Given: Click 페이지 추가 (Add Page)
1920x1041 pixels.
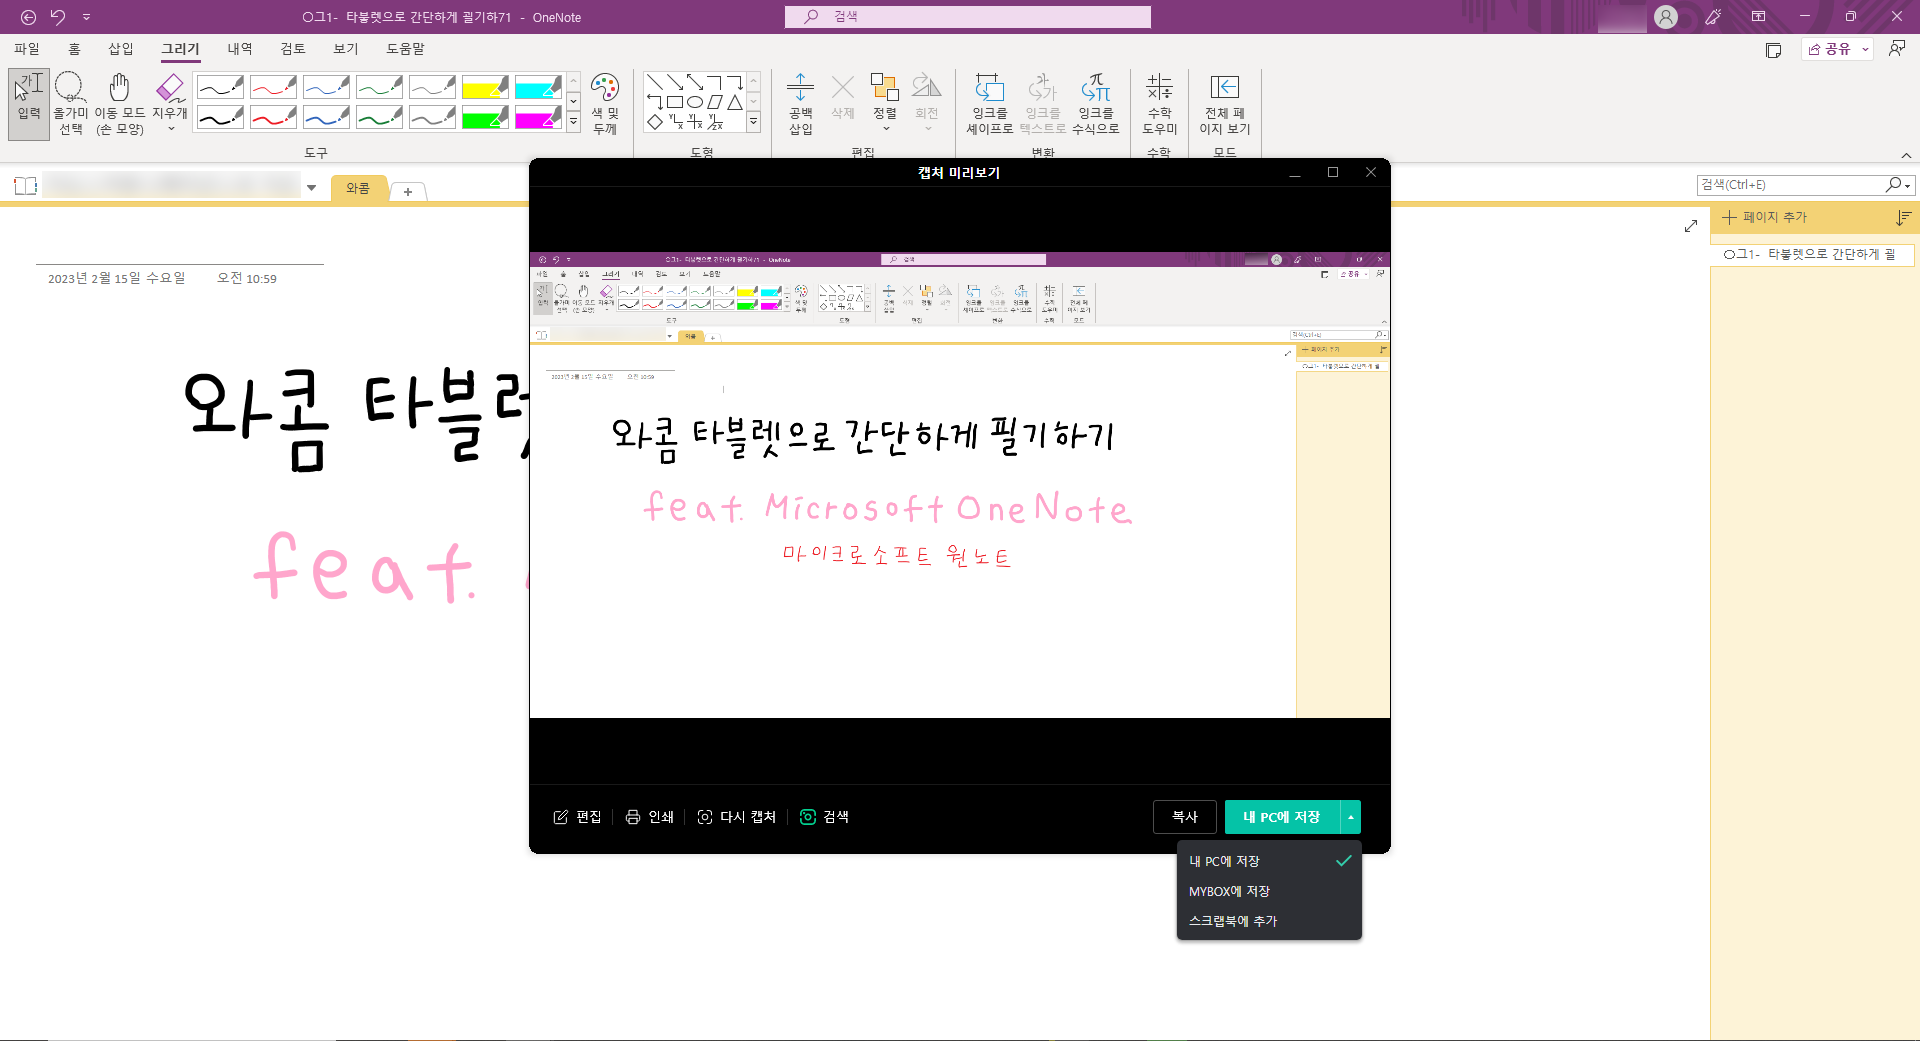Looking at the screenshot, I should 1764,217.
